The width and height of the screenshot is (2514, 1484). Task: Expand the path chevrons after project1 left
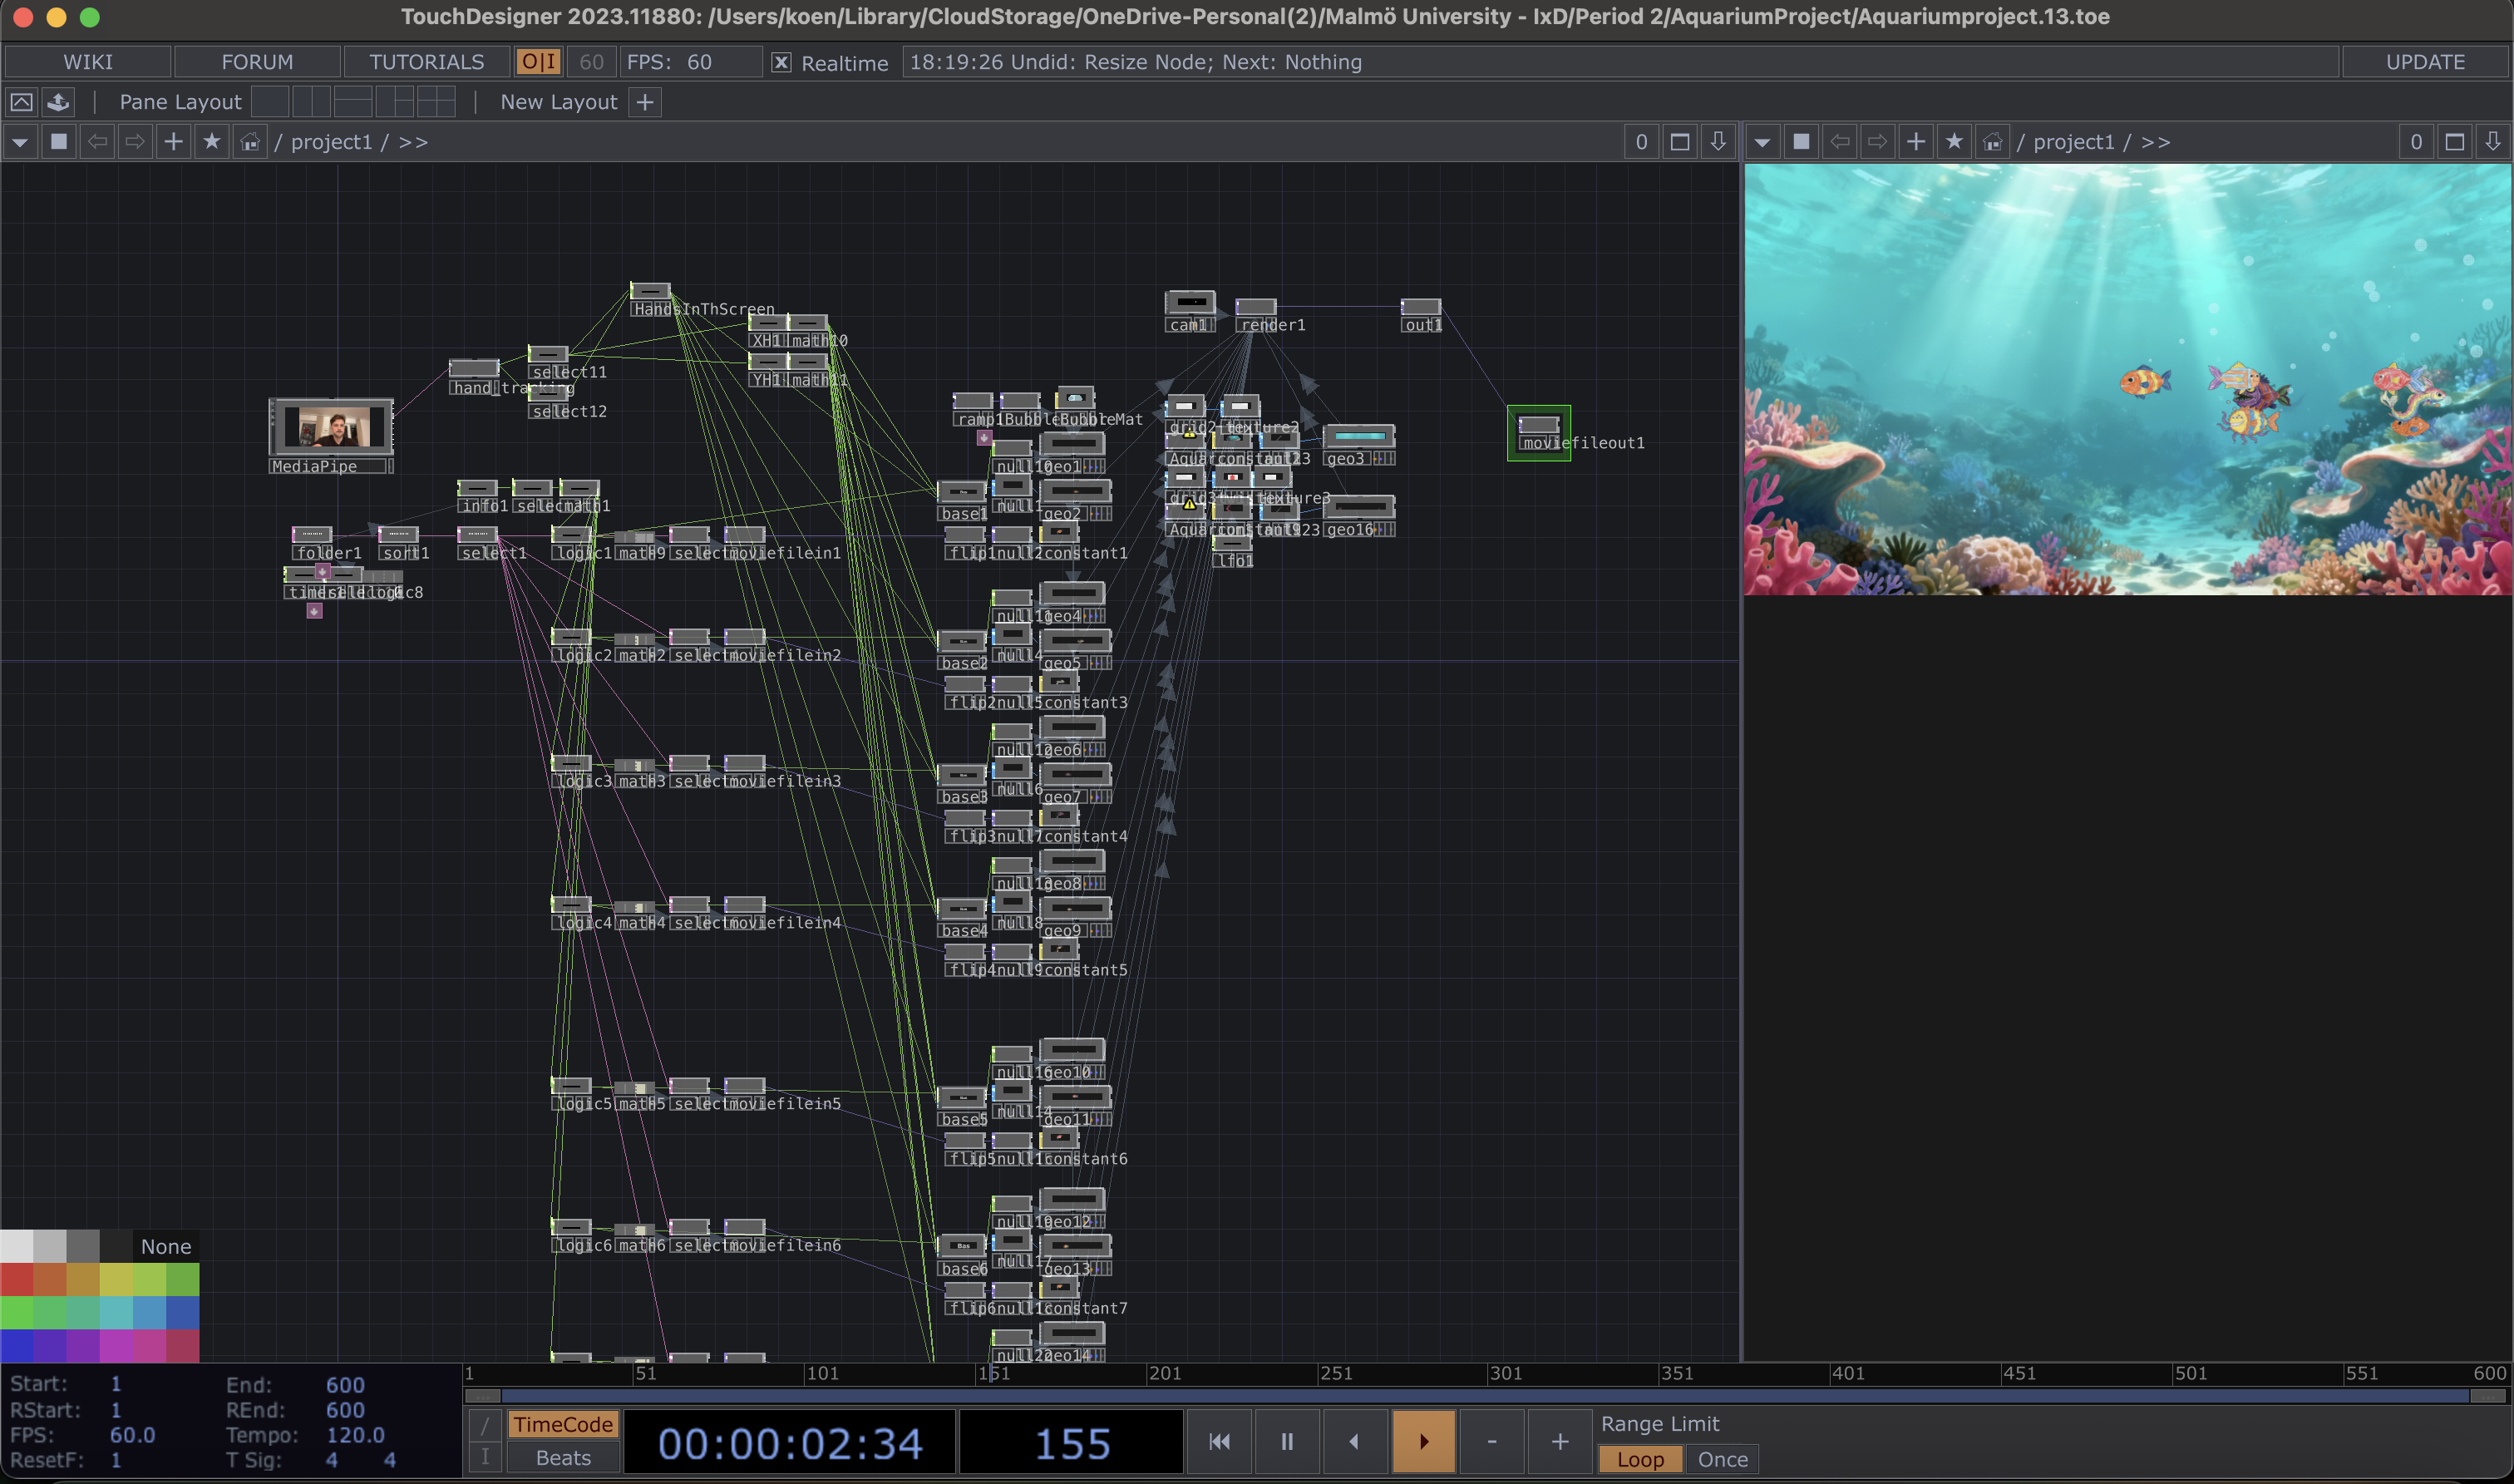click(x=413, y=142)
